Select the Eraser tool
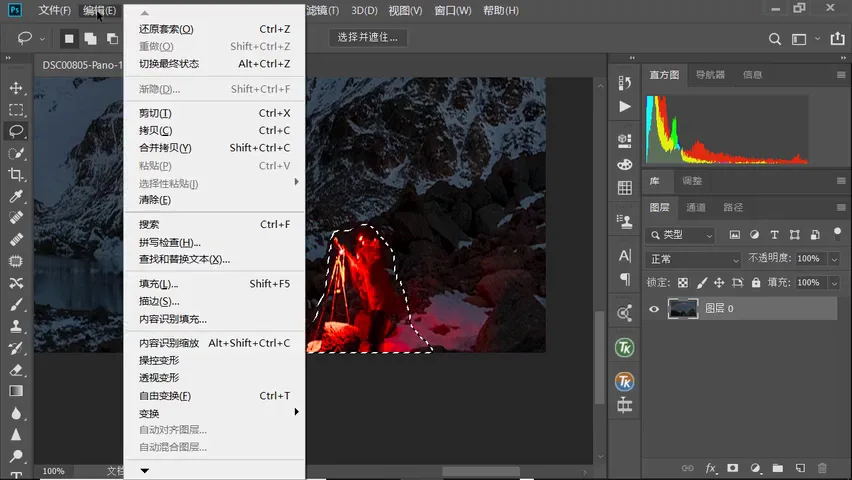852x480 pixels. 16,370
